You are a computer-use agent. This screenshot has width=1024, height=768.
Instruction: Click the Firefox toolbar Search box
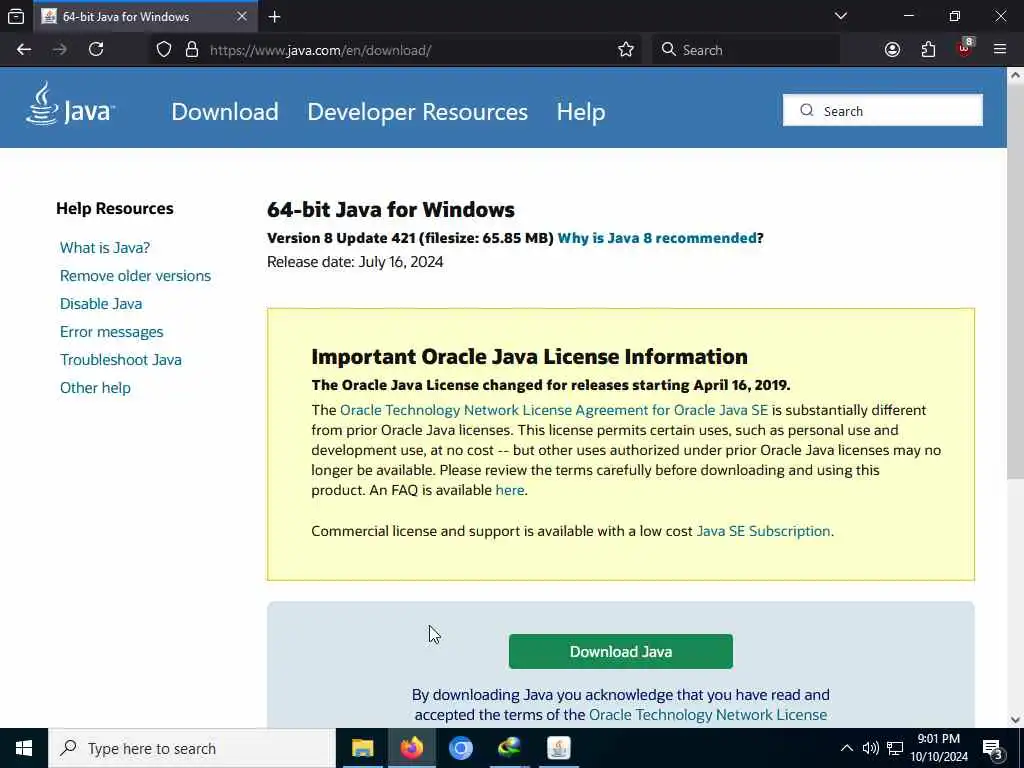point(746,50)
